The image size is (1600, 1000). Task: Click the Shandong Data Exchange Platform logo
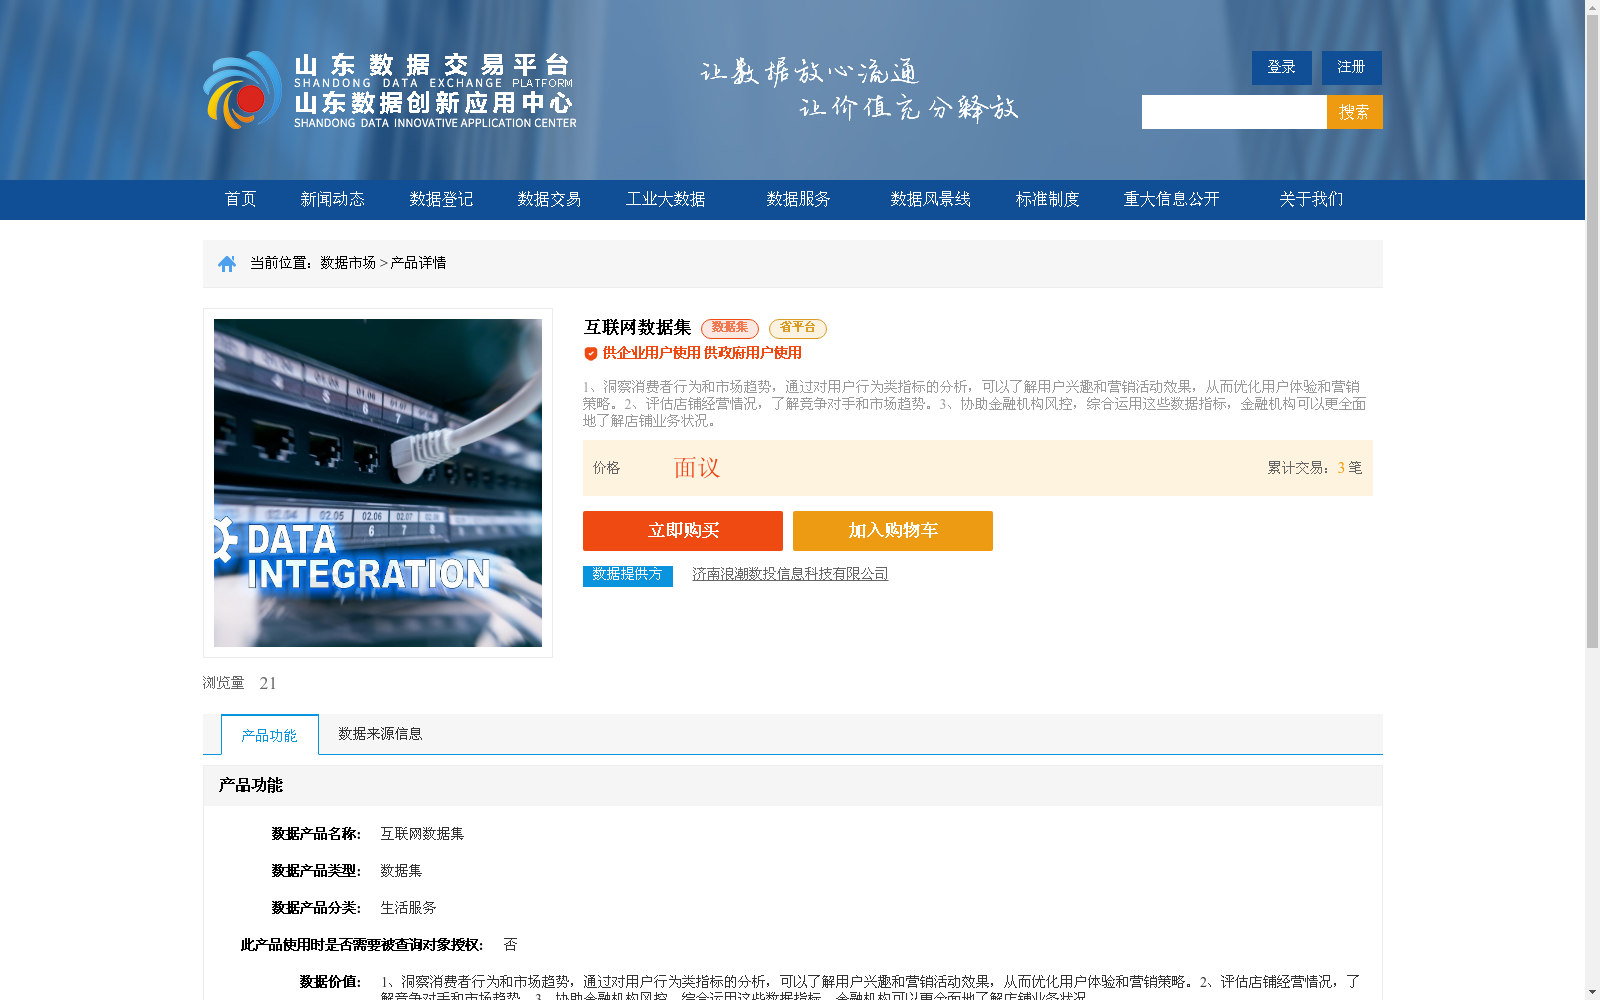[390, 90]
